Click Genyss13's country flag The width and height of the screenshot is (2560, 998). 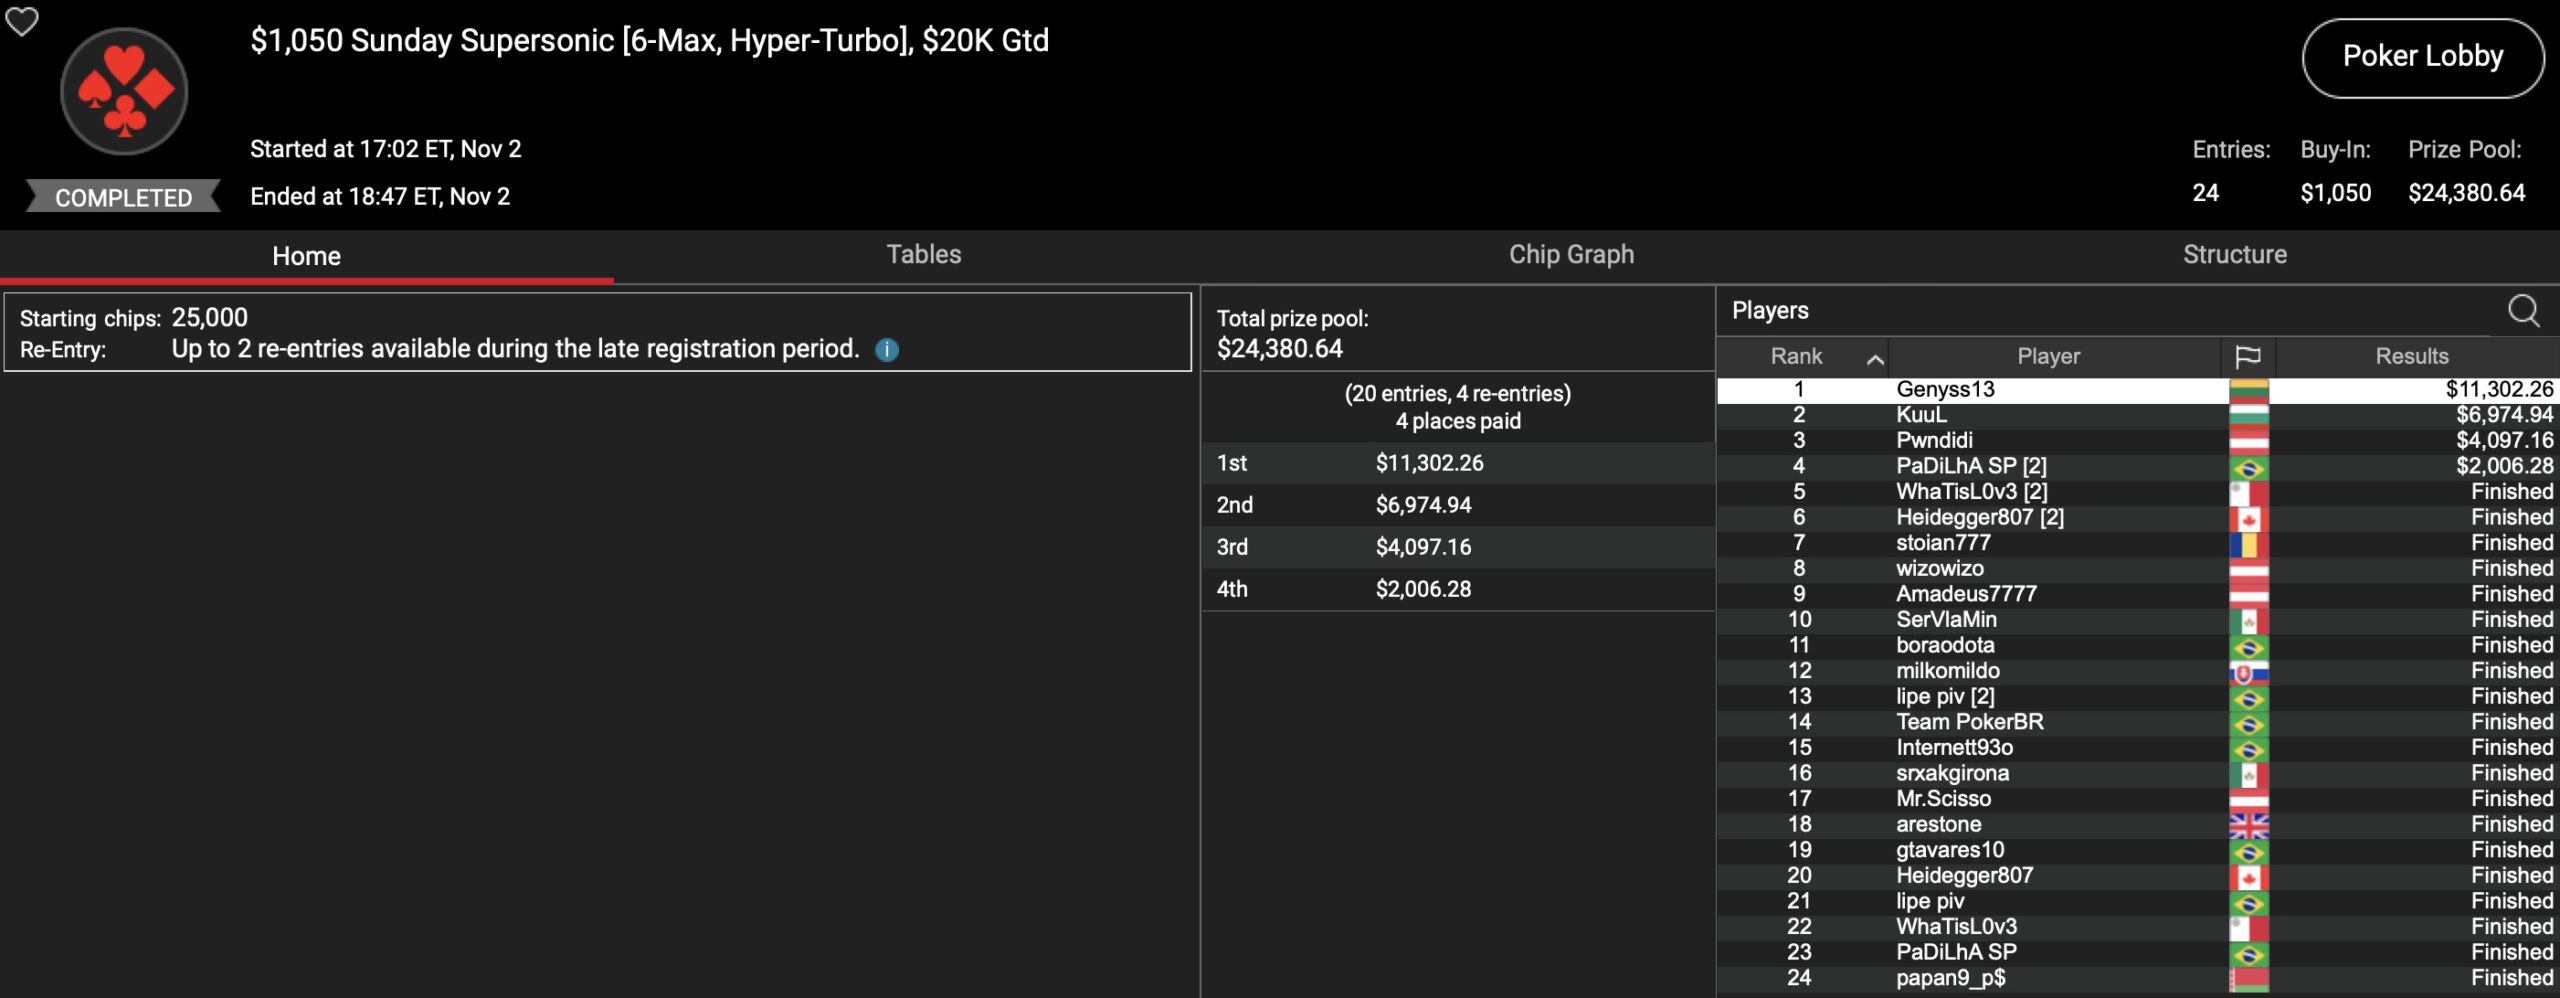[2248, 390]
